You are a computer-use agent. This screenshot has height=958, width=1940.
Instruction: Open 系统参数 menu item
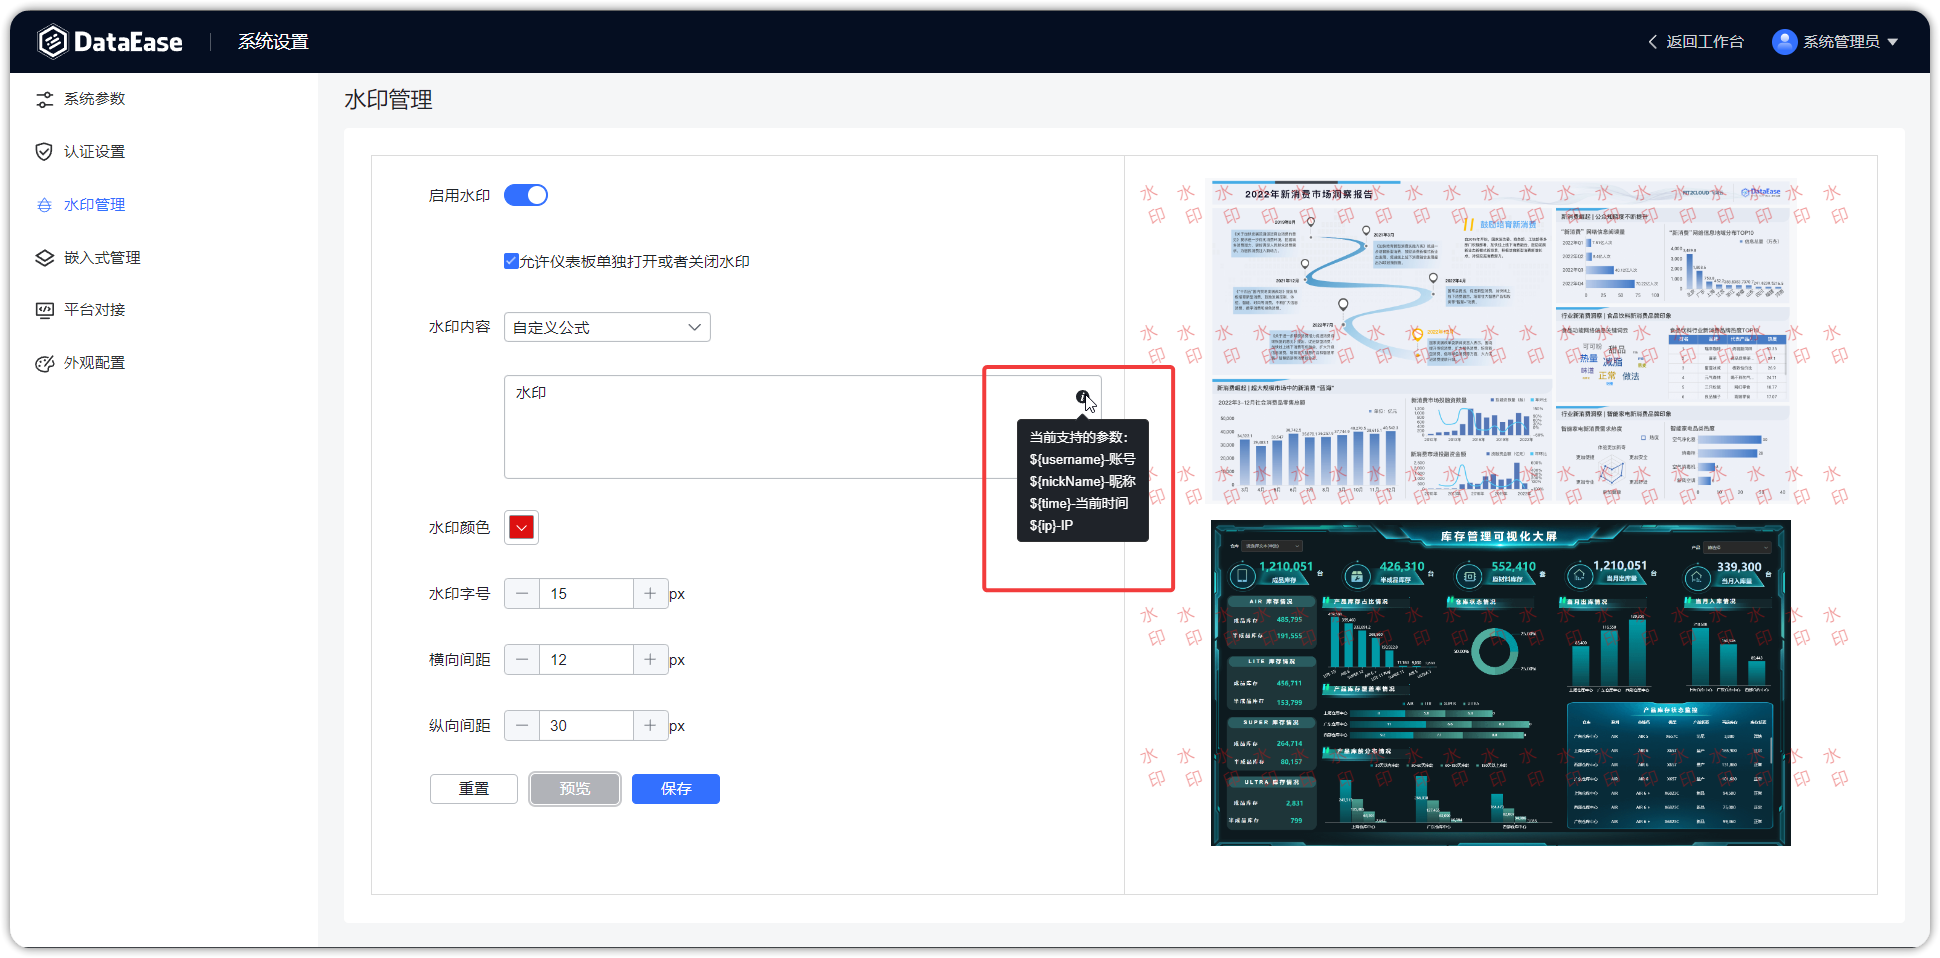pyautogui.click(x=95, y=99)
